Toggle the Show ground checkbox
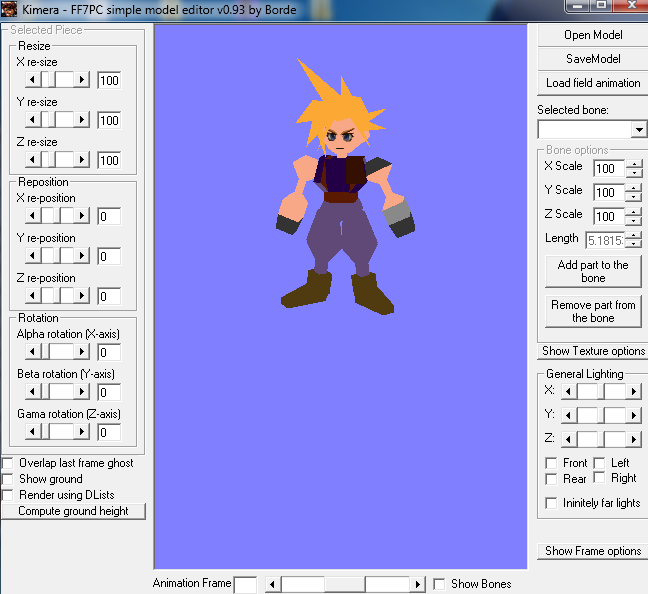This screenshot has height=594, width=648. point(7,479)
